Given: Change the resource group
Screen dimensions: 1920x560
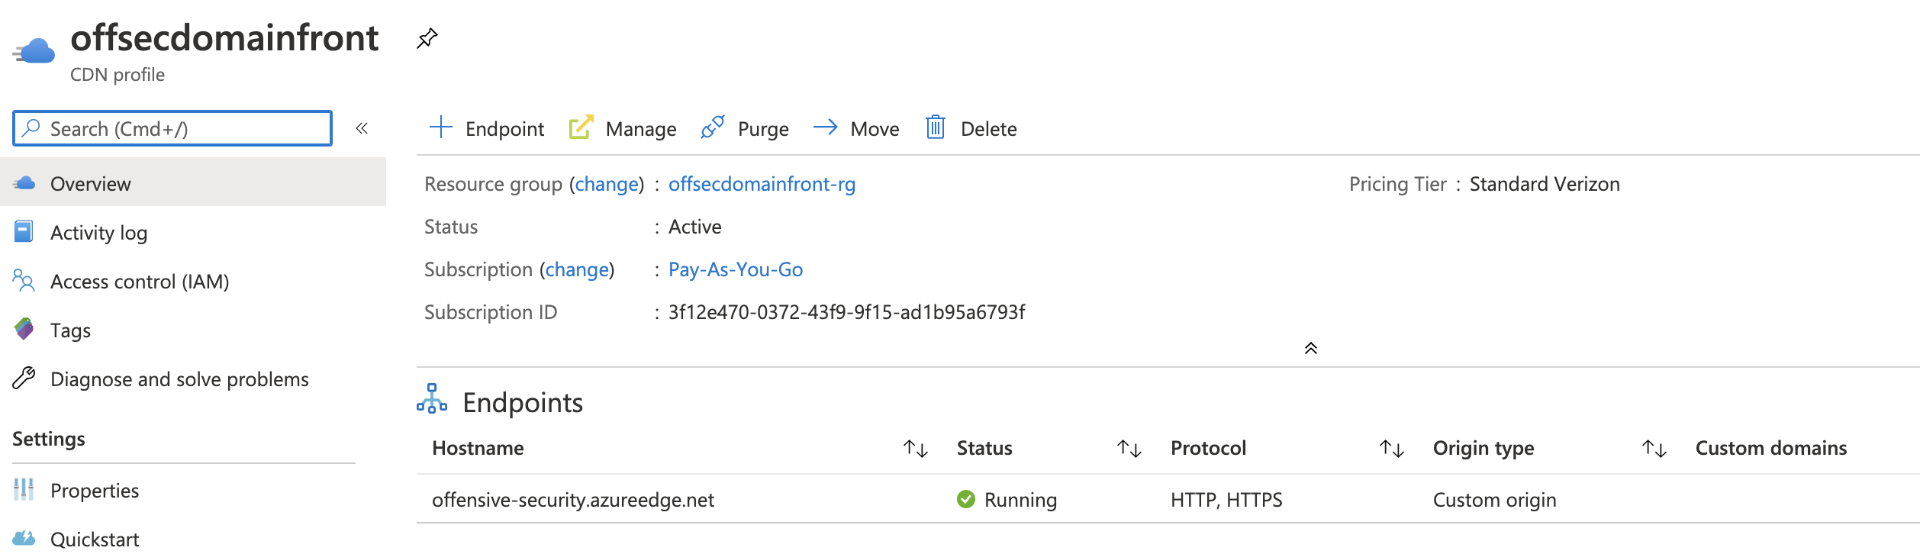Looking at the screenshot, I should click(607, 184).
